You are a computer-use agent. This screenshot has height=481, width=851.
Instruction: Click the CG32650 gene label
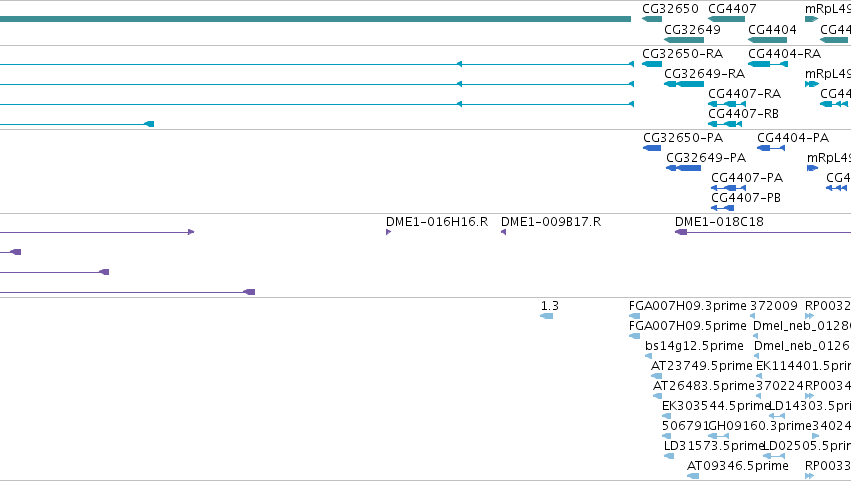(x=670, y=9)
